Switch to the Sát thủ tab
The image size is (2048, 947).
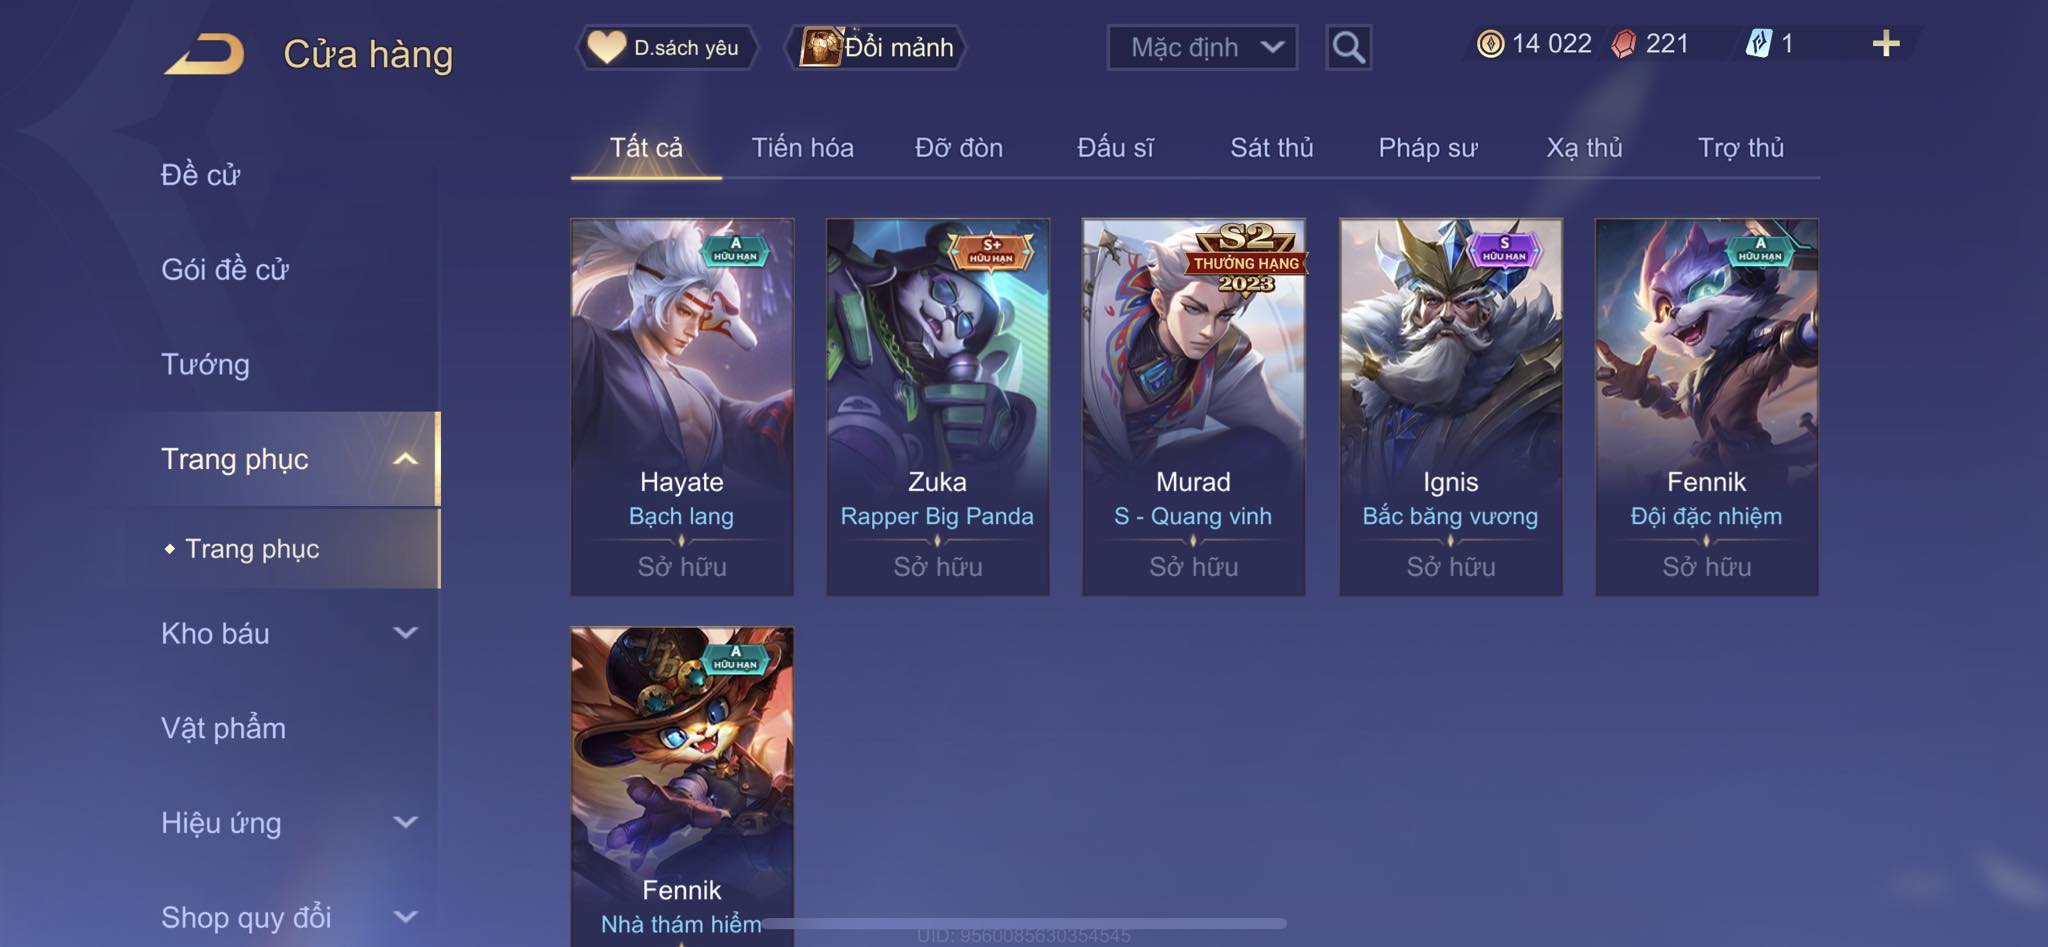click(x=1271, y=148)
